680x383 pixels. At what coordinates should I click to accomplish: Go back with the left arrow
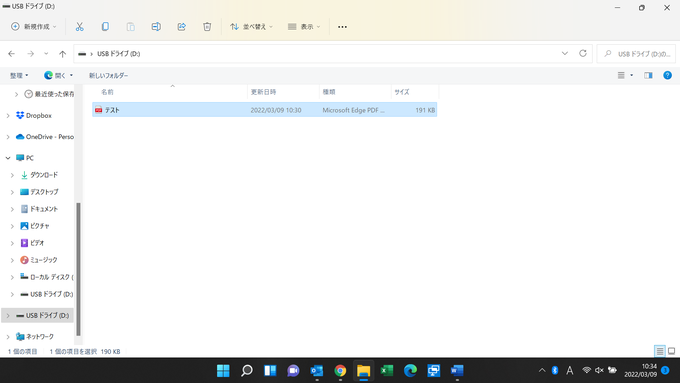point(12,54)
